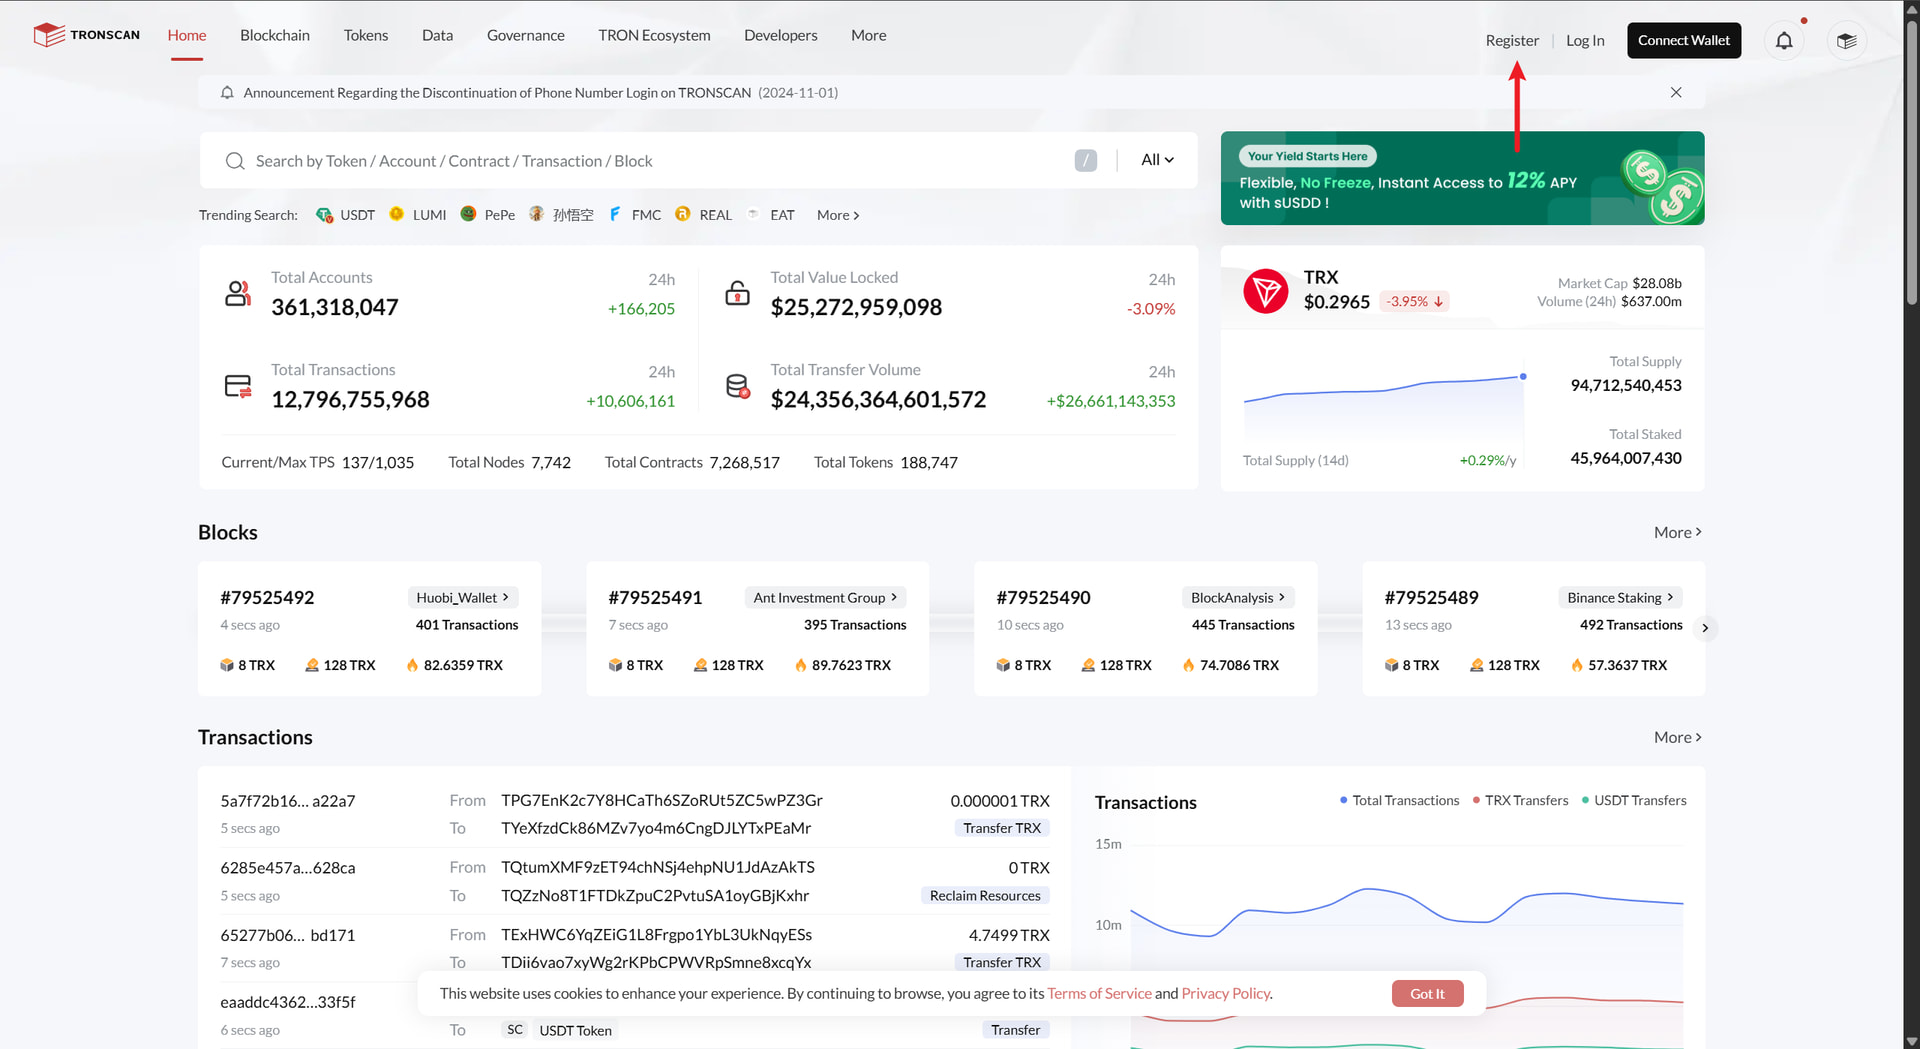Click the slash shortcut icon in search
The image size is (1920, 1049).
1085,161
